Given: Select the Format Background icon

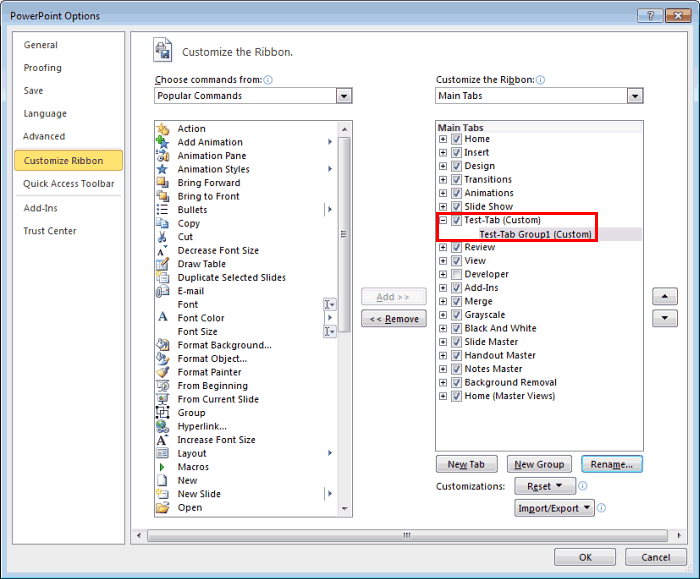Looking at the screenshot, I should (163, 345).
